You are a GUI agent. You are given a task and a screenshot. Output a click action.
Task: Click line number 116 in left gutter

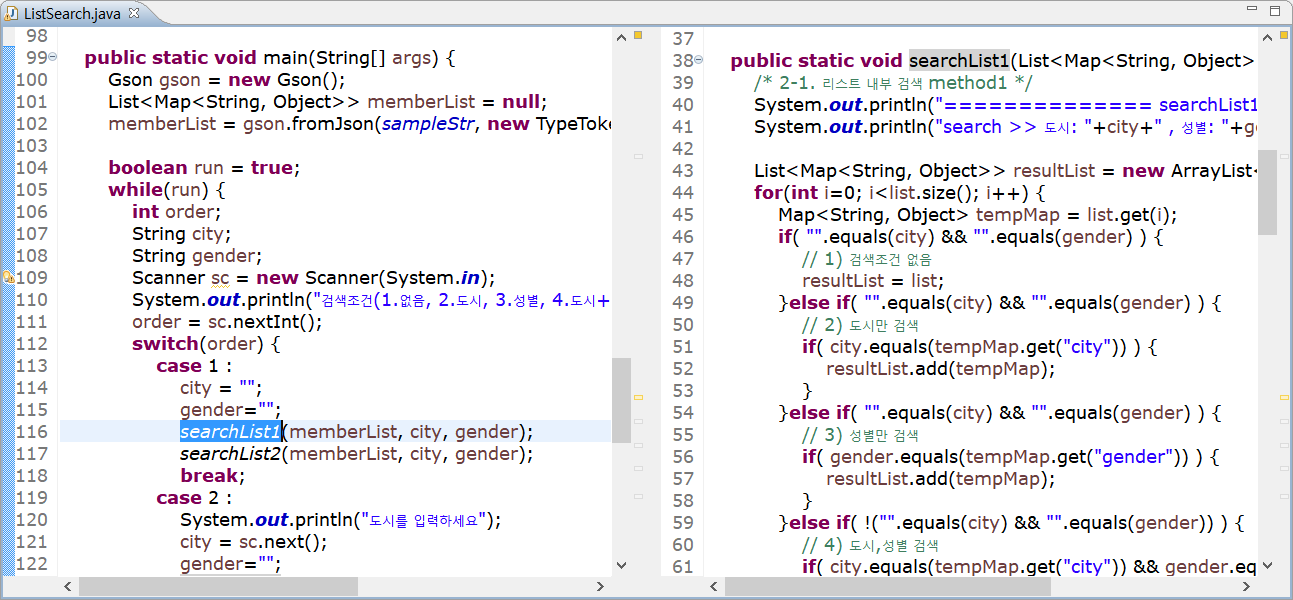(31, 431)
